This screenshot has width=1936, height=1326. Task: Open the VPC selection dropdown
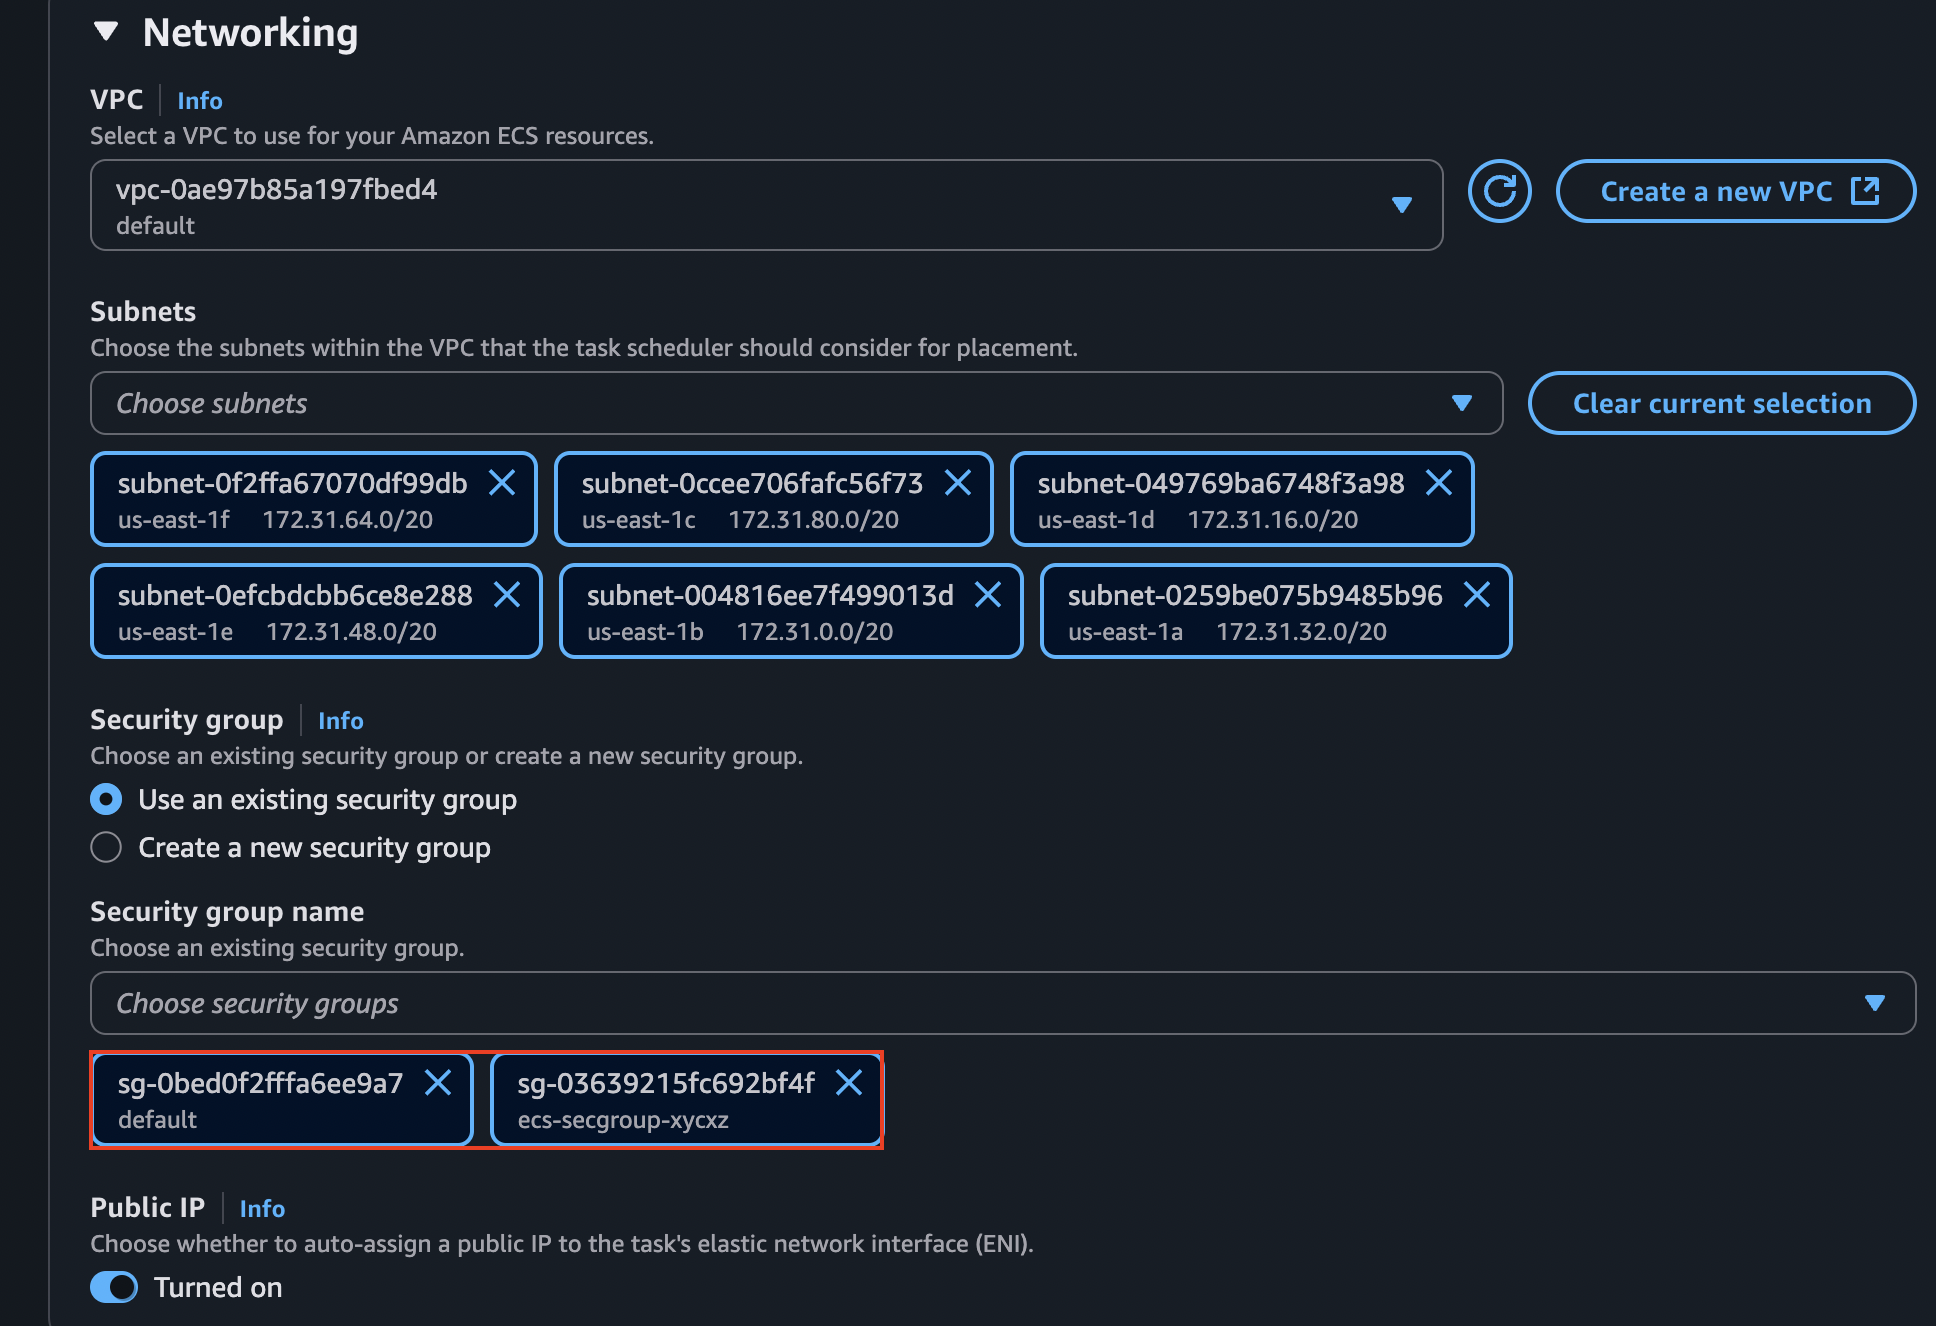(x=766, y=205)
